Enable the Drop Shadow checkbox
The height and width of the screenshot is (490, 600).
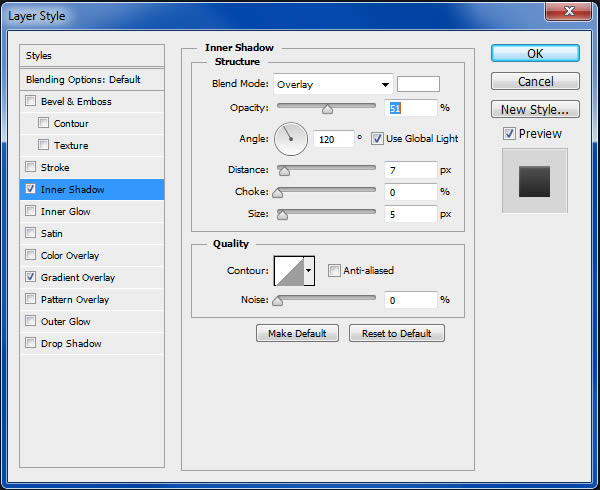click(31, 343)
